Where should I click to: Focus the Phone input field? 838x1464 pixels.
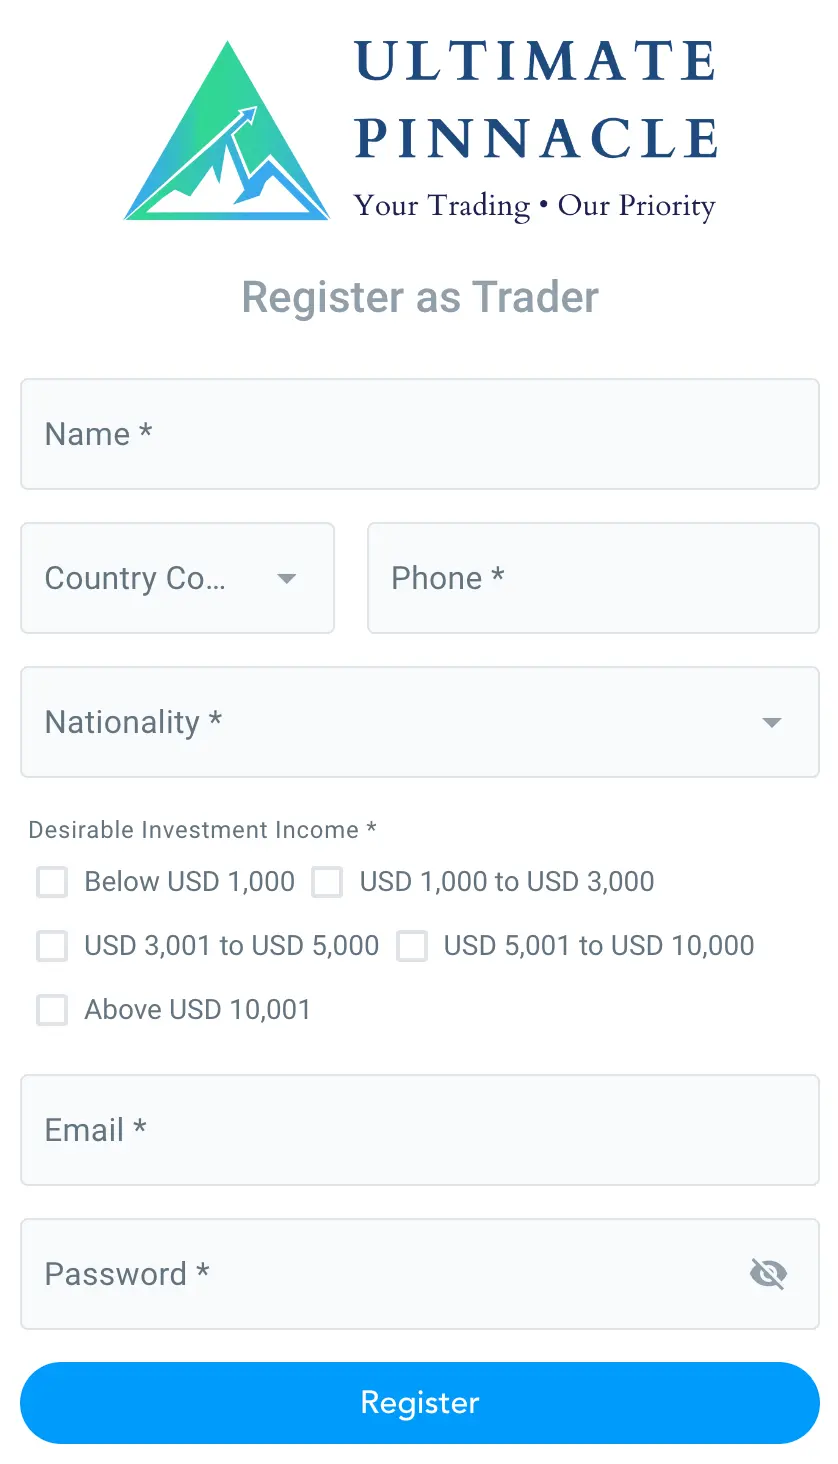[x=593, y=578]
